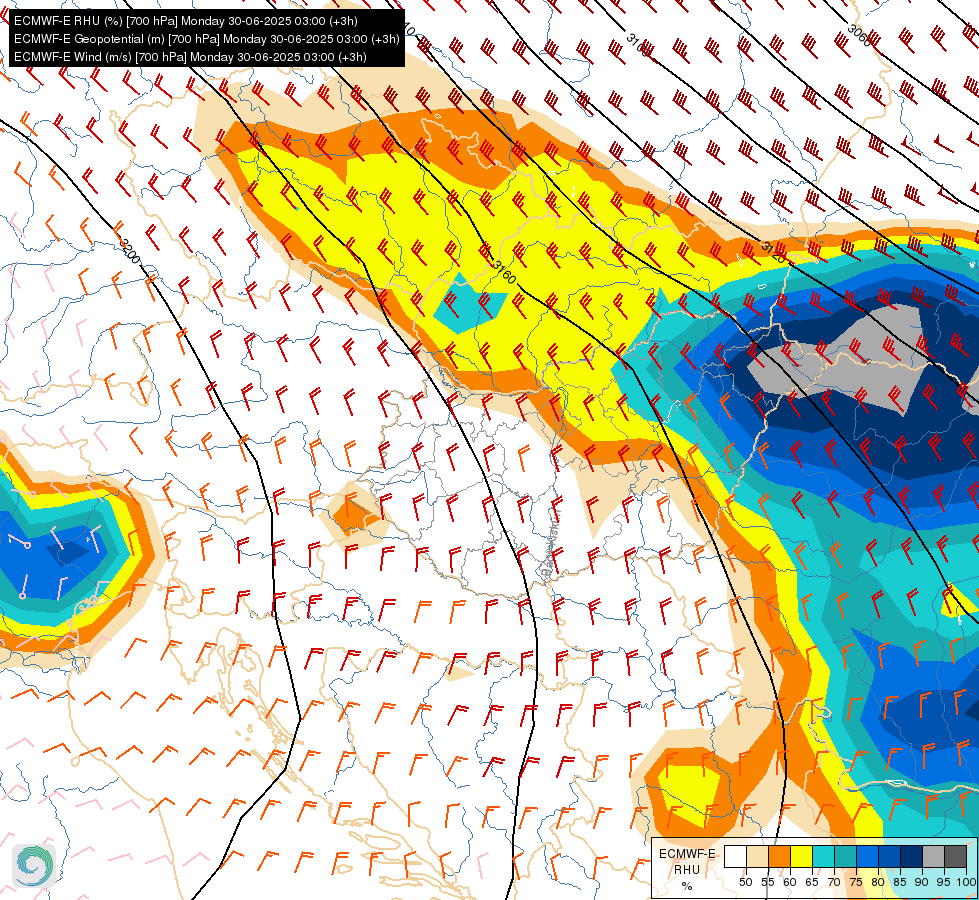
Task: Click the orange 55-60 legend swatch
Action: pyautogui.click(x=780, y=856)
